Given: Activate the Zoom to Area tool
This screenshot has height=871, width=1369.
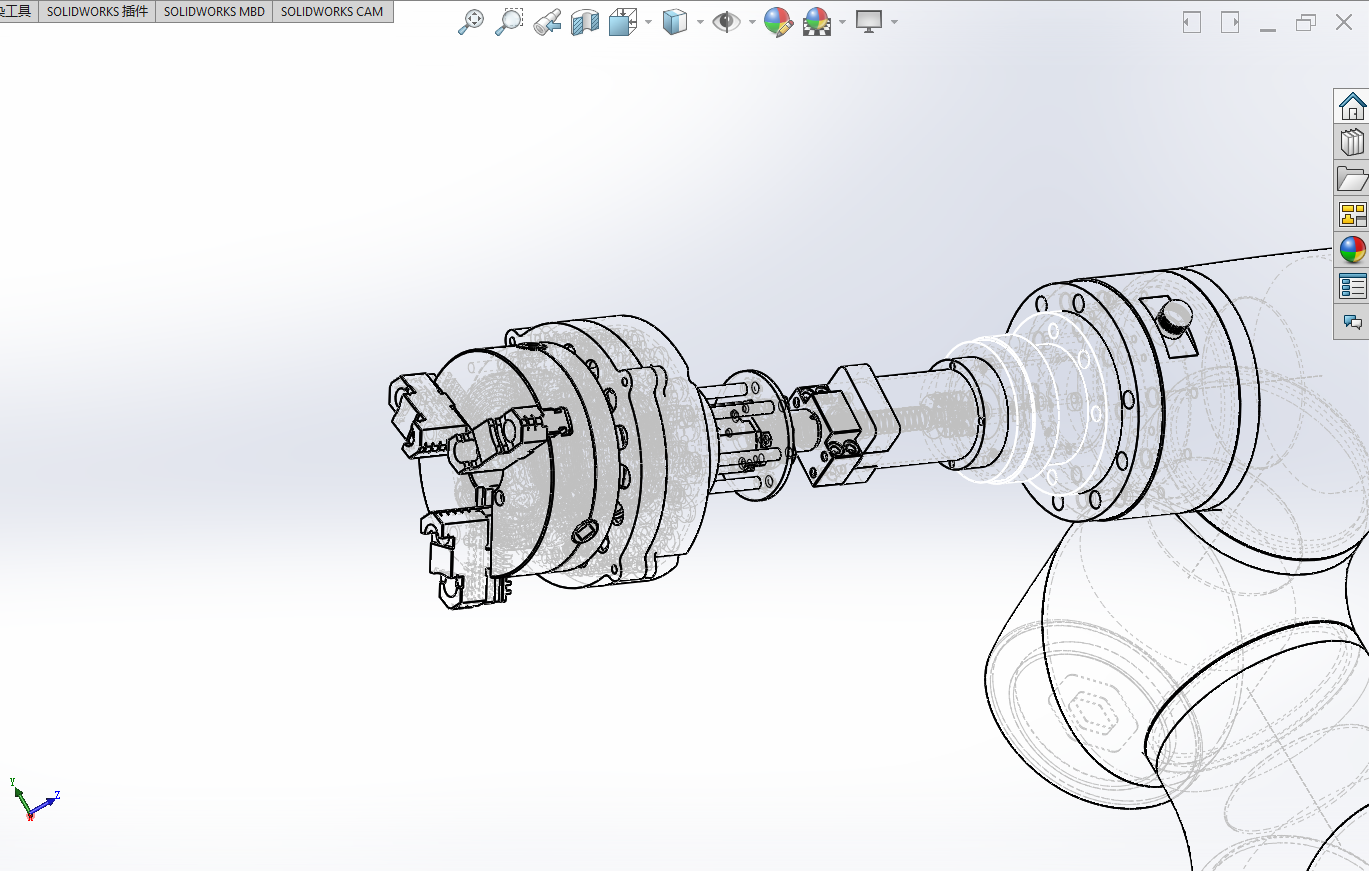Looking at the screenshot, I should (x=509, y=22).
